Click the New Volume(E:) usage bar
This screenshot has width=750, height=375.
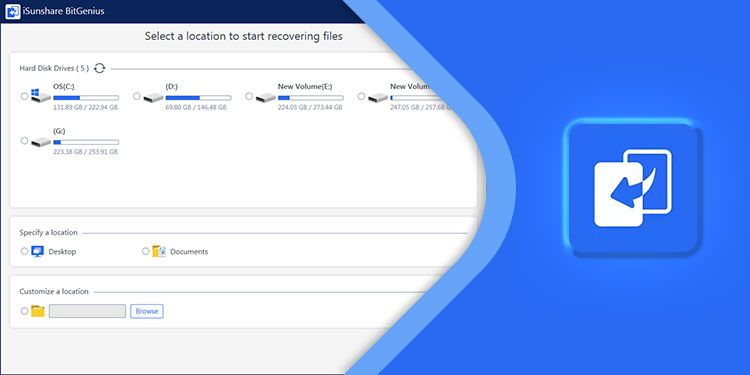click(311, 98)
